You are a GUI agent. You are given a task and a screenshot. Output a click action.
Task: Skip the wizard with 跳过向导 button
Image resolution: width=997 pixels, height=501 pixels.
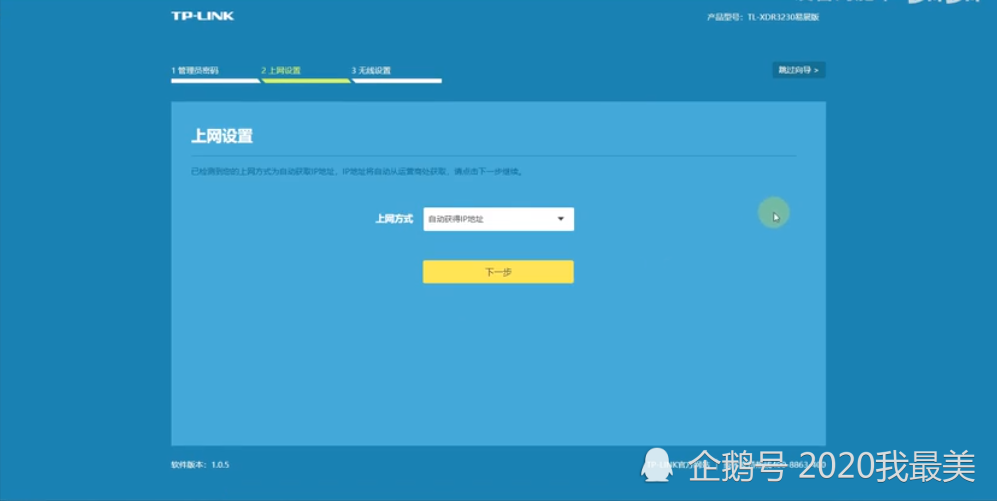799,70
